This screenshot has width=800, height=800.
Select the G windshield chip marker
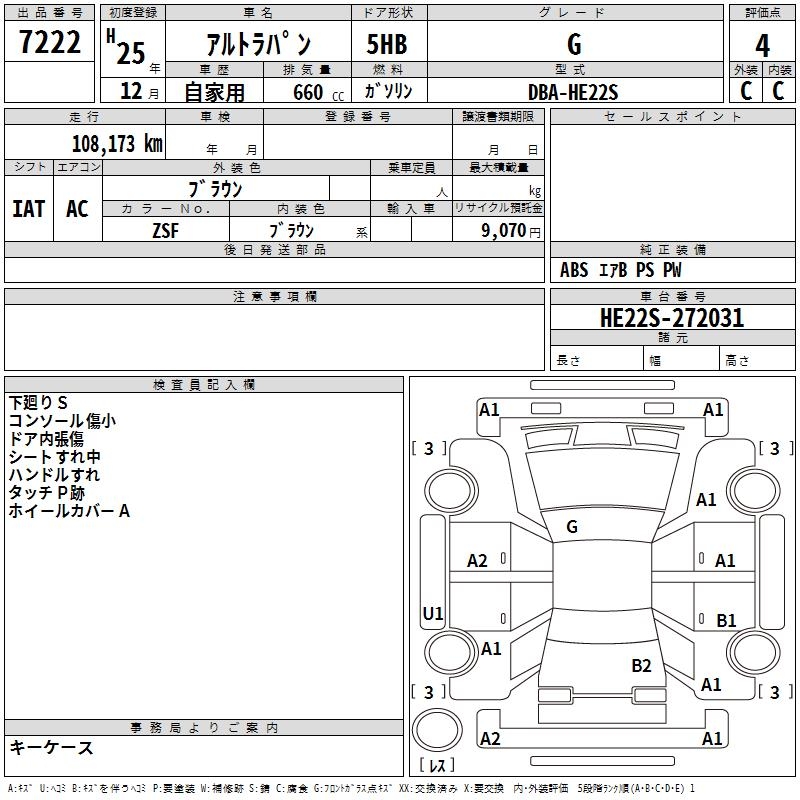(572, 527)
